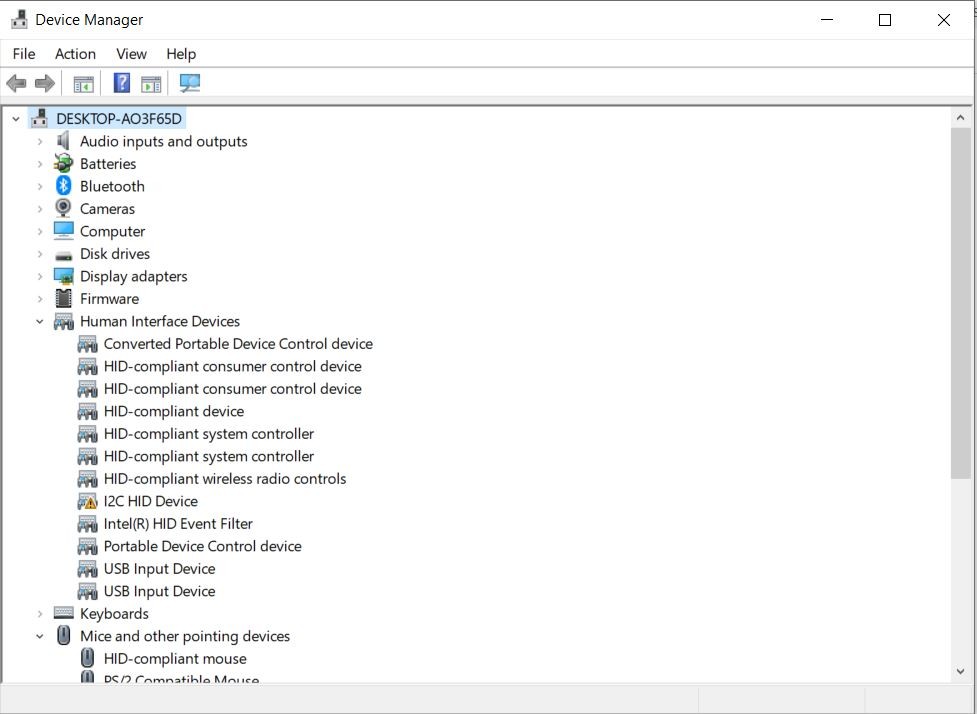Viewport: 977px width, 714px height.
Task: Select 'I2C HID Device' text label
Action: pyautogui.click(x=151, y=502)
